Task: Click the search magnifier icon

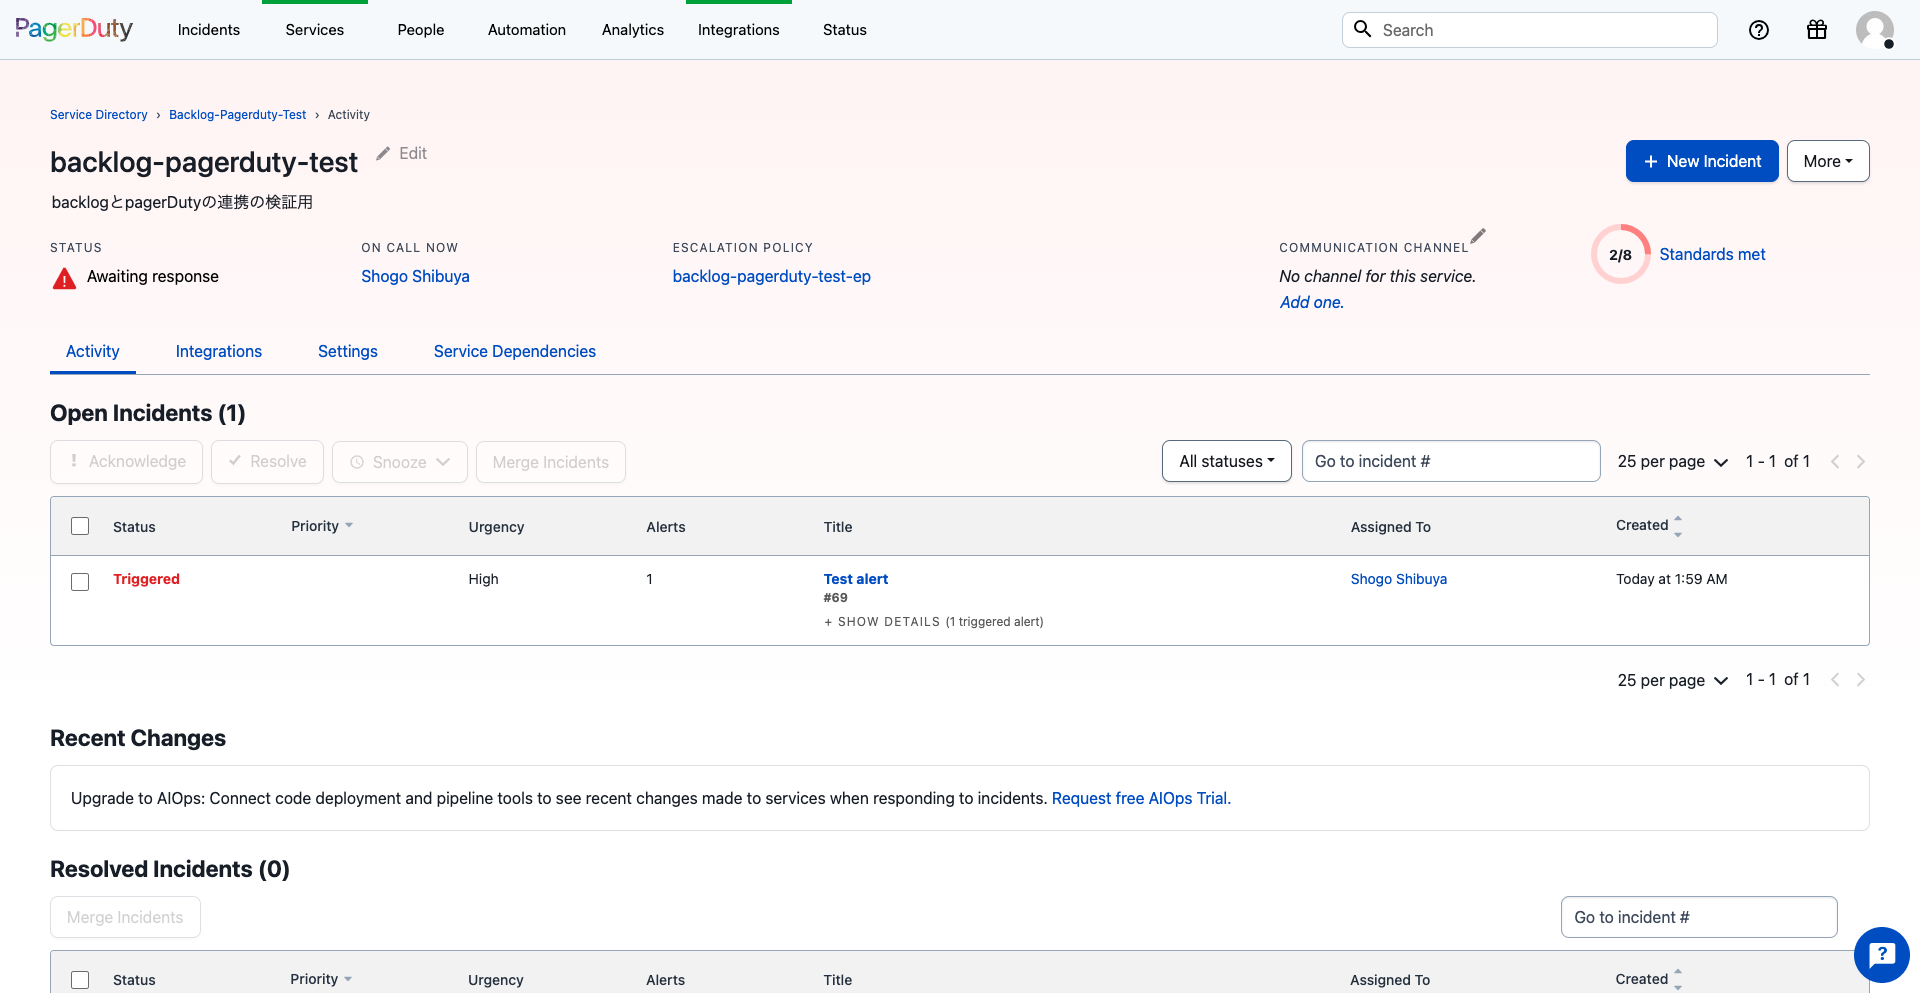Action: [x=1362, y=29]
